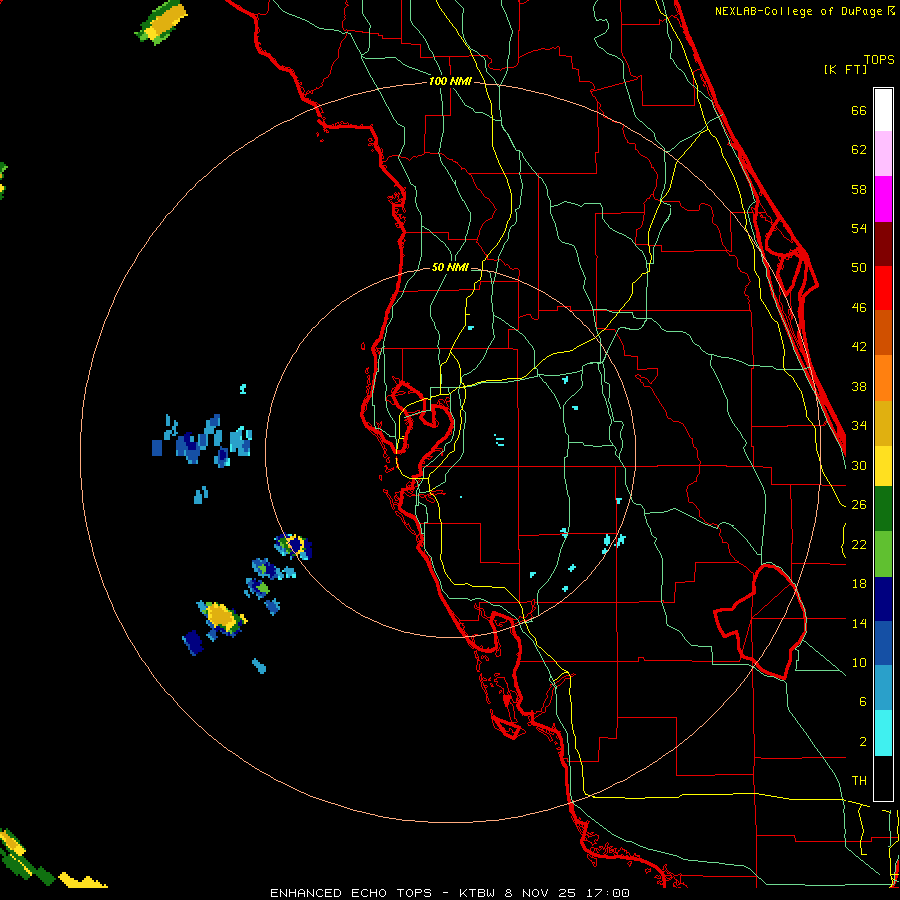Click the "NEXLAB-College of DuPage" credit text

click(x=800, y=11)
